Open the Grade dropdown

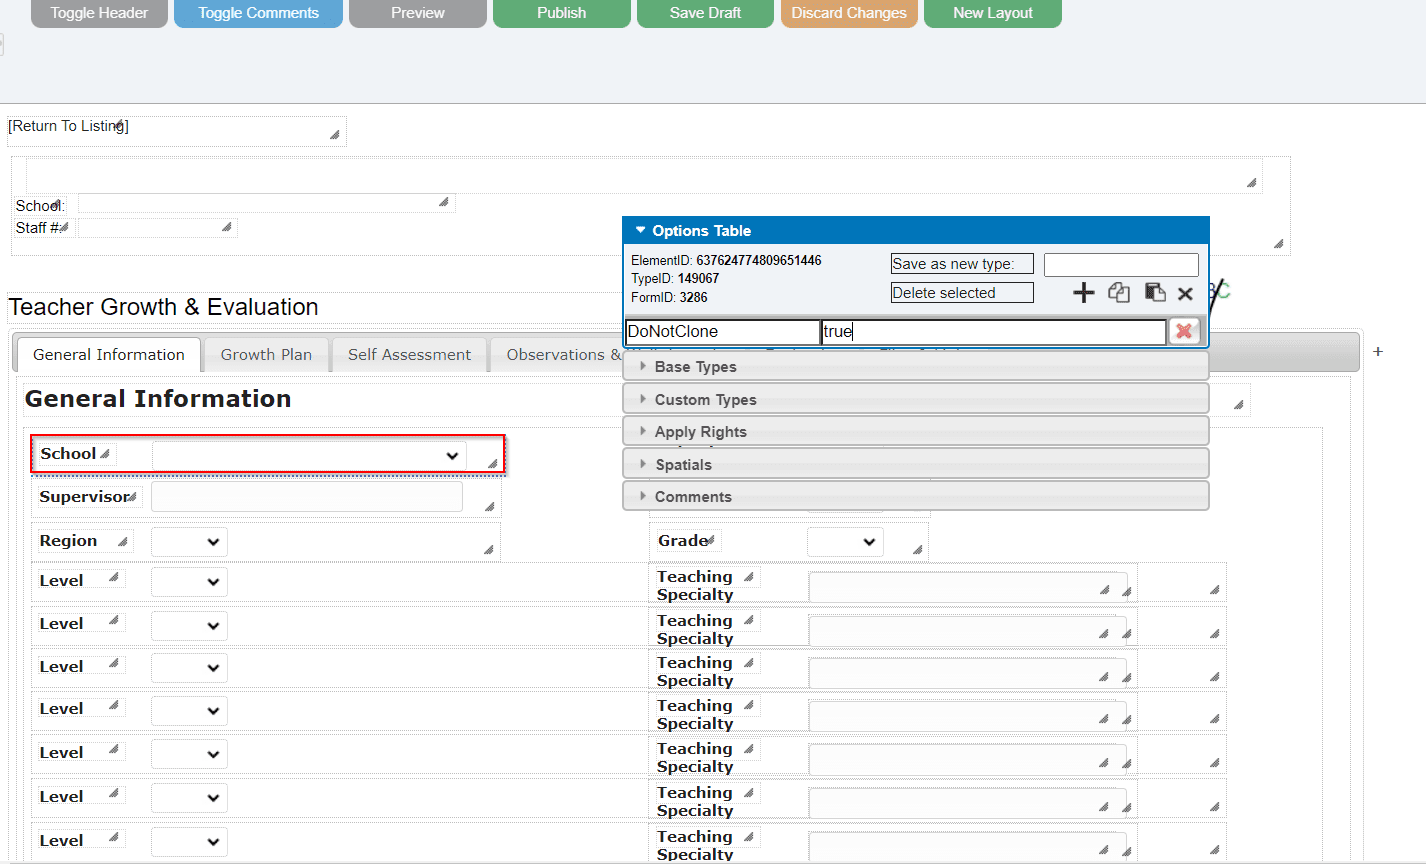[845, 542]
